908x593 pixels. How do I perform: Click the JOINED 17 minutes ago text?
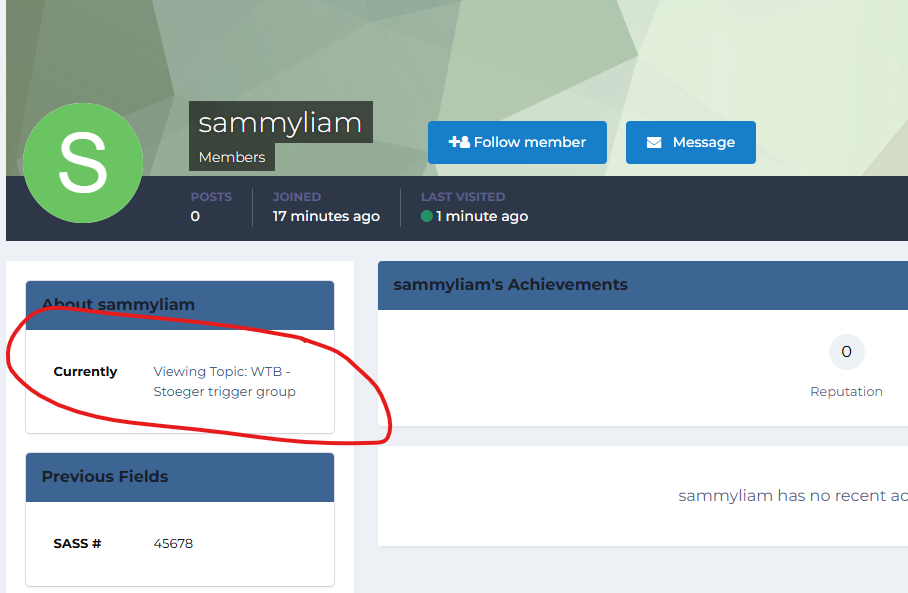(x=326, y=216)
